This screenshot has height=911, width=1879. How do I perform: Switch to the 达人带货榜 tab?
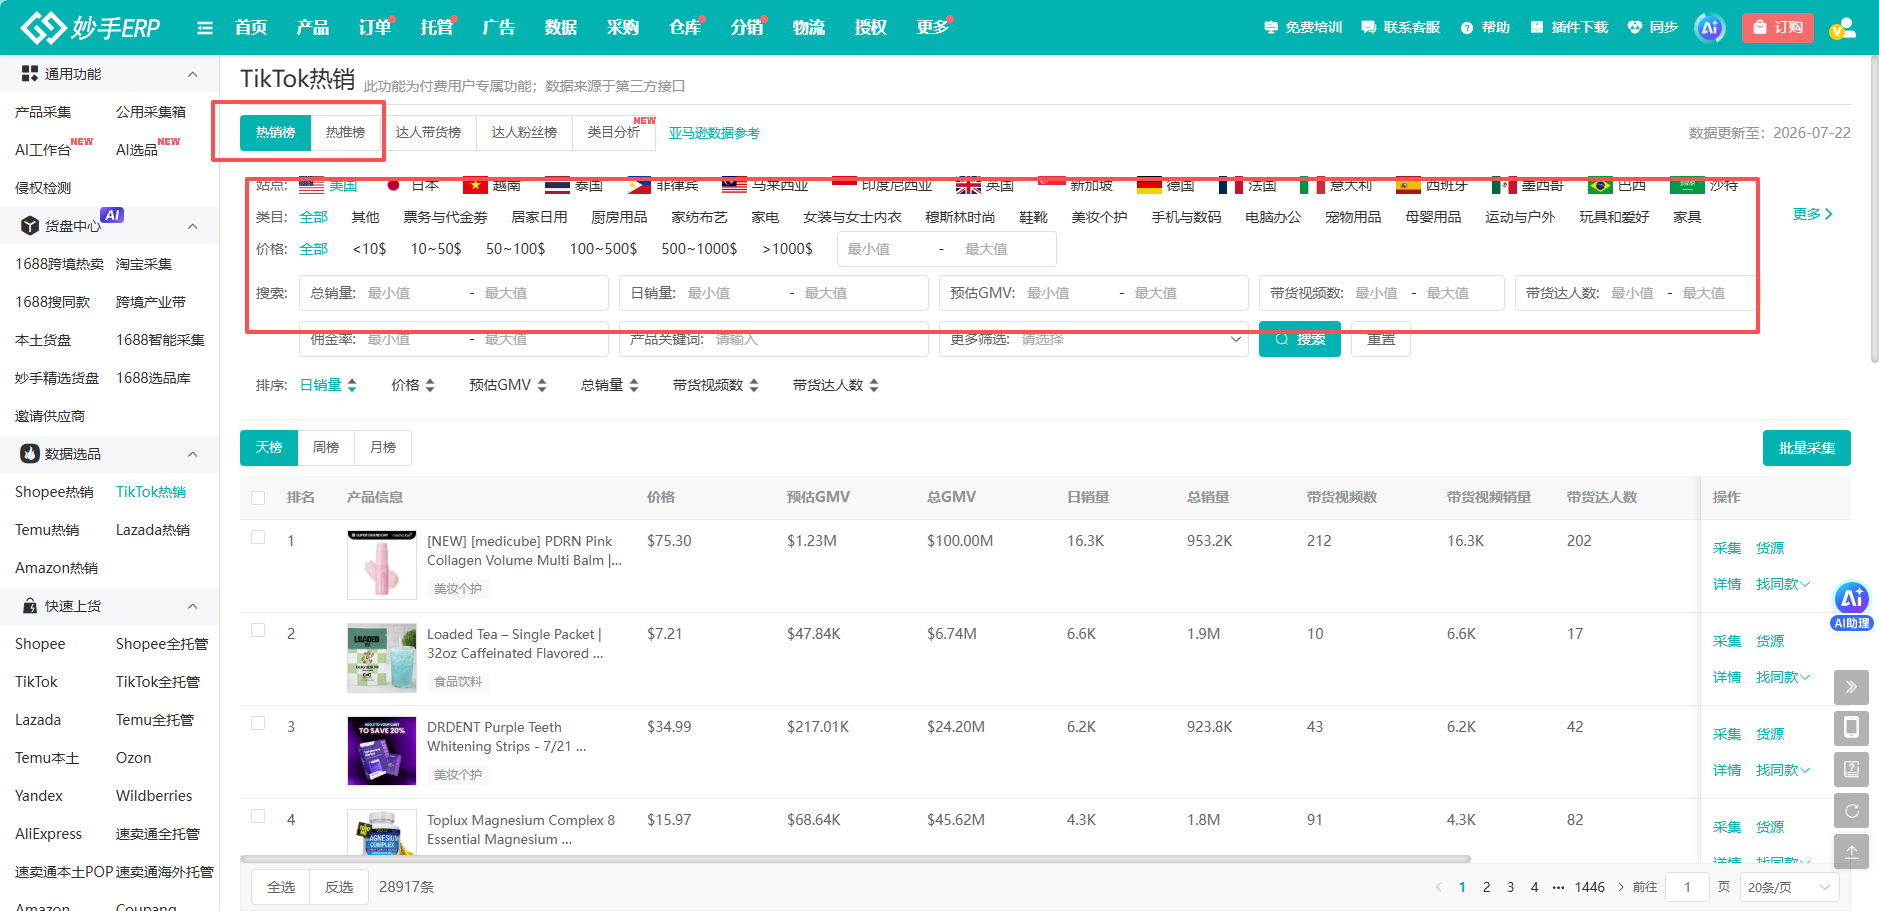click(428, 133)
